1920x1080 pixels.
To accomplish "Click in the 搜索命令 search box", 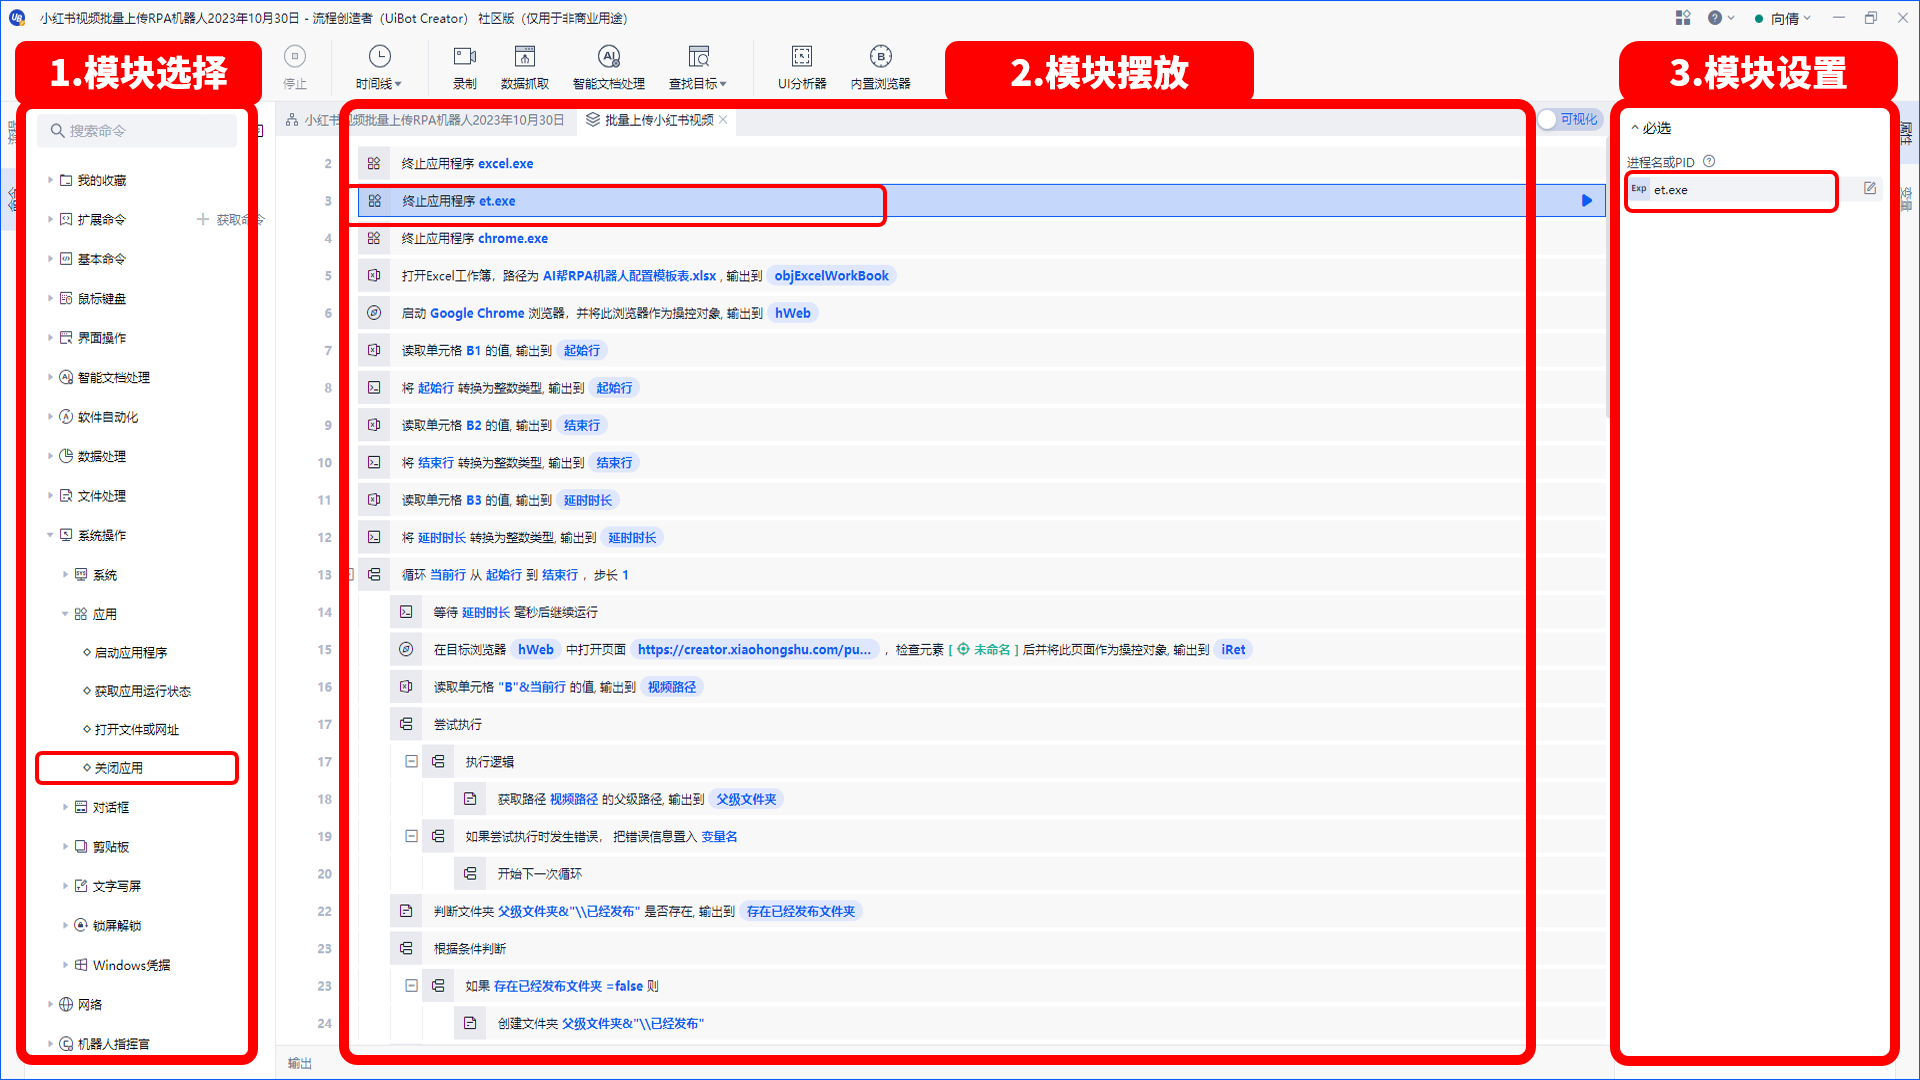I will click(x=138, y=131).
